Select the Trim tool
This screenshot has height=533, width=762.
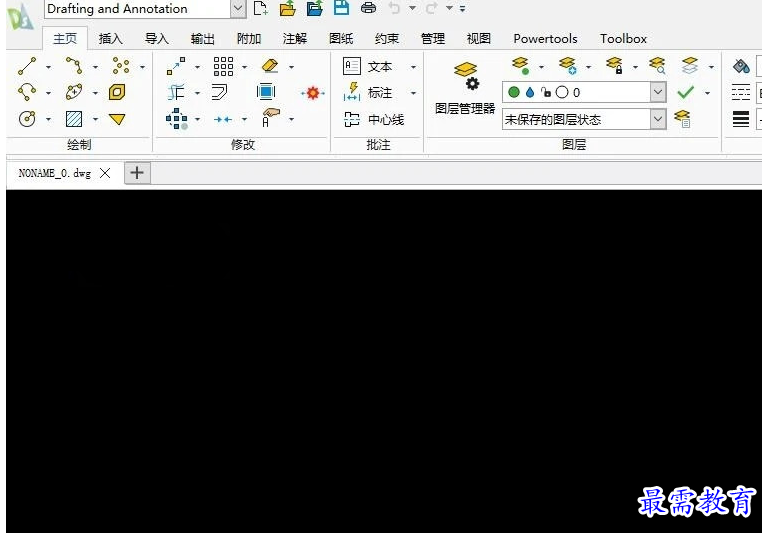[176, 92]
